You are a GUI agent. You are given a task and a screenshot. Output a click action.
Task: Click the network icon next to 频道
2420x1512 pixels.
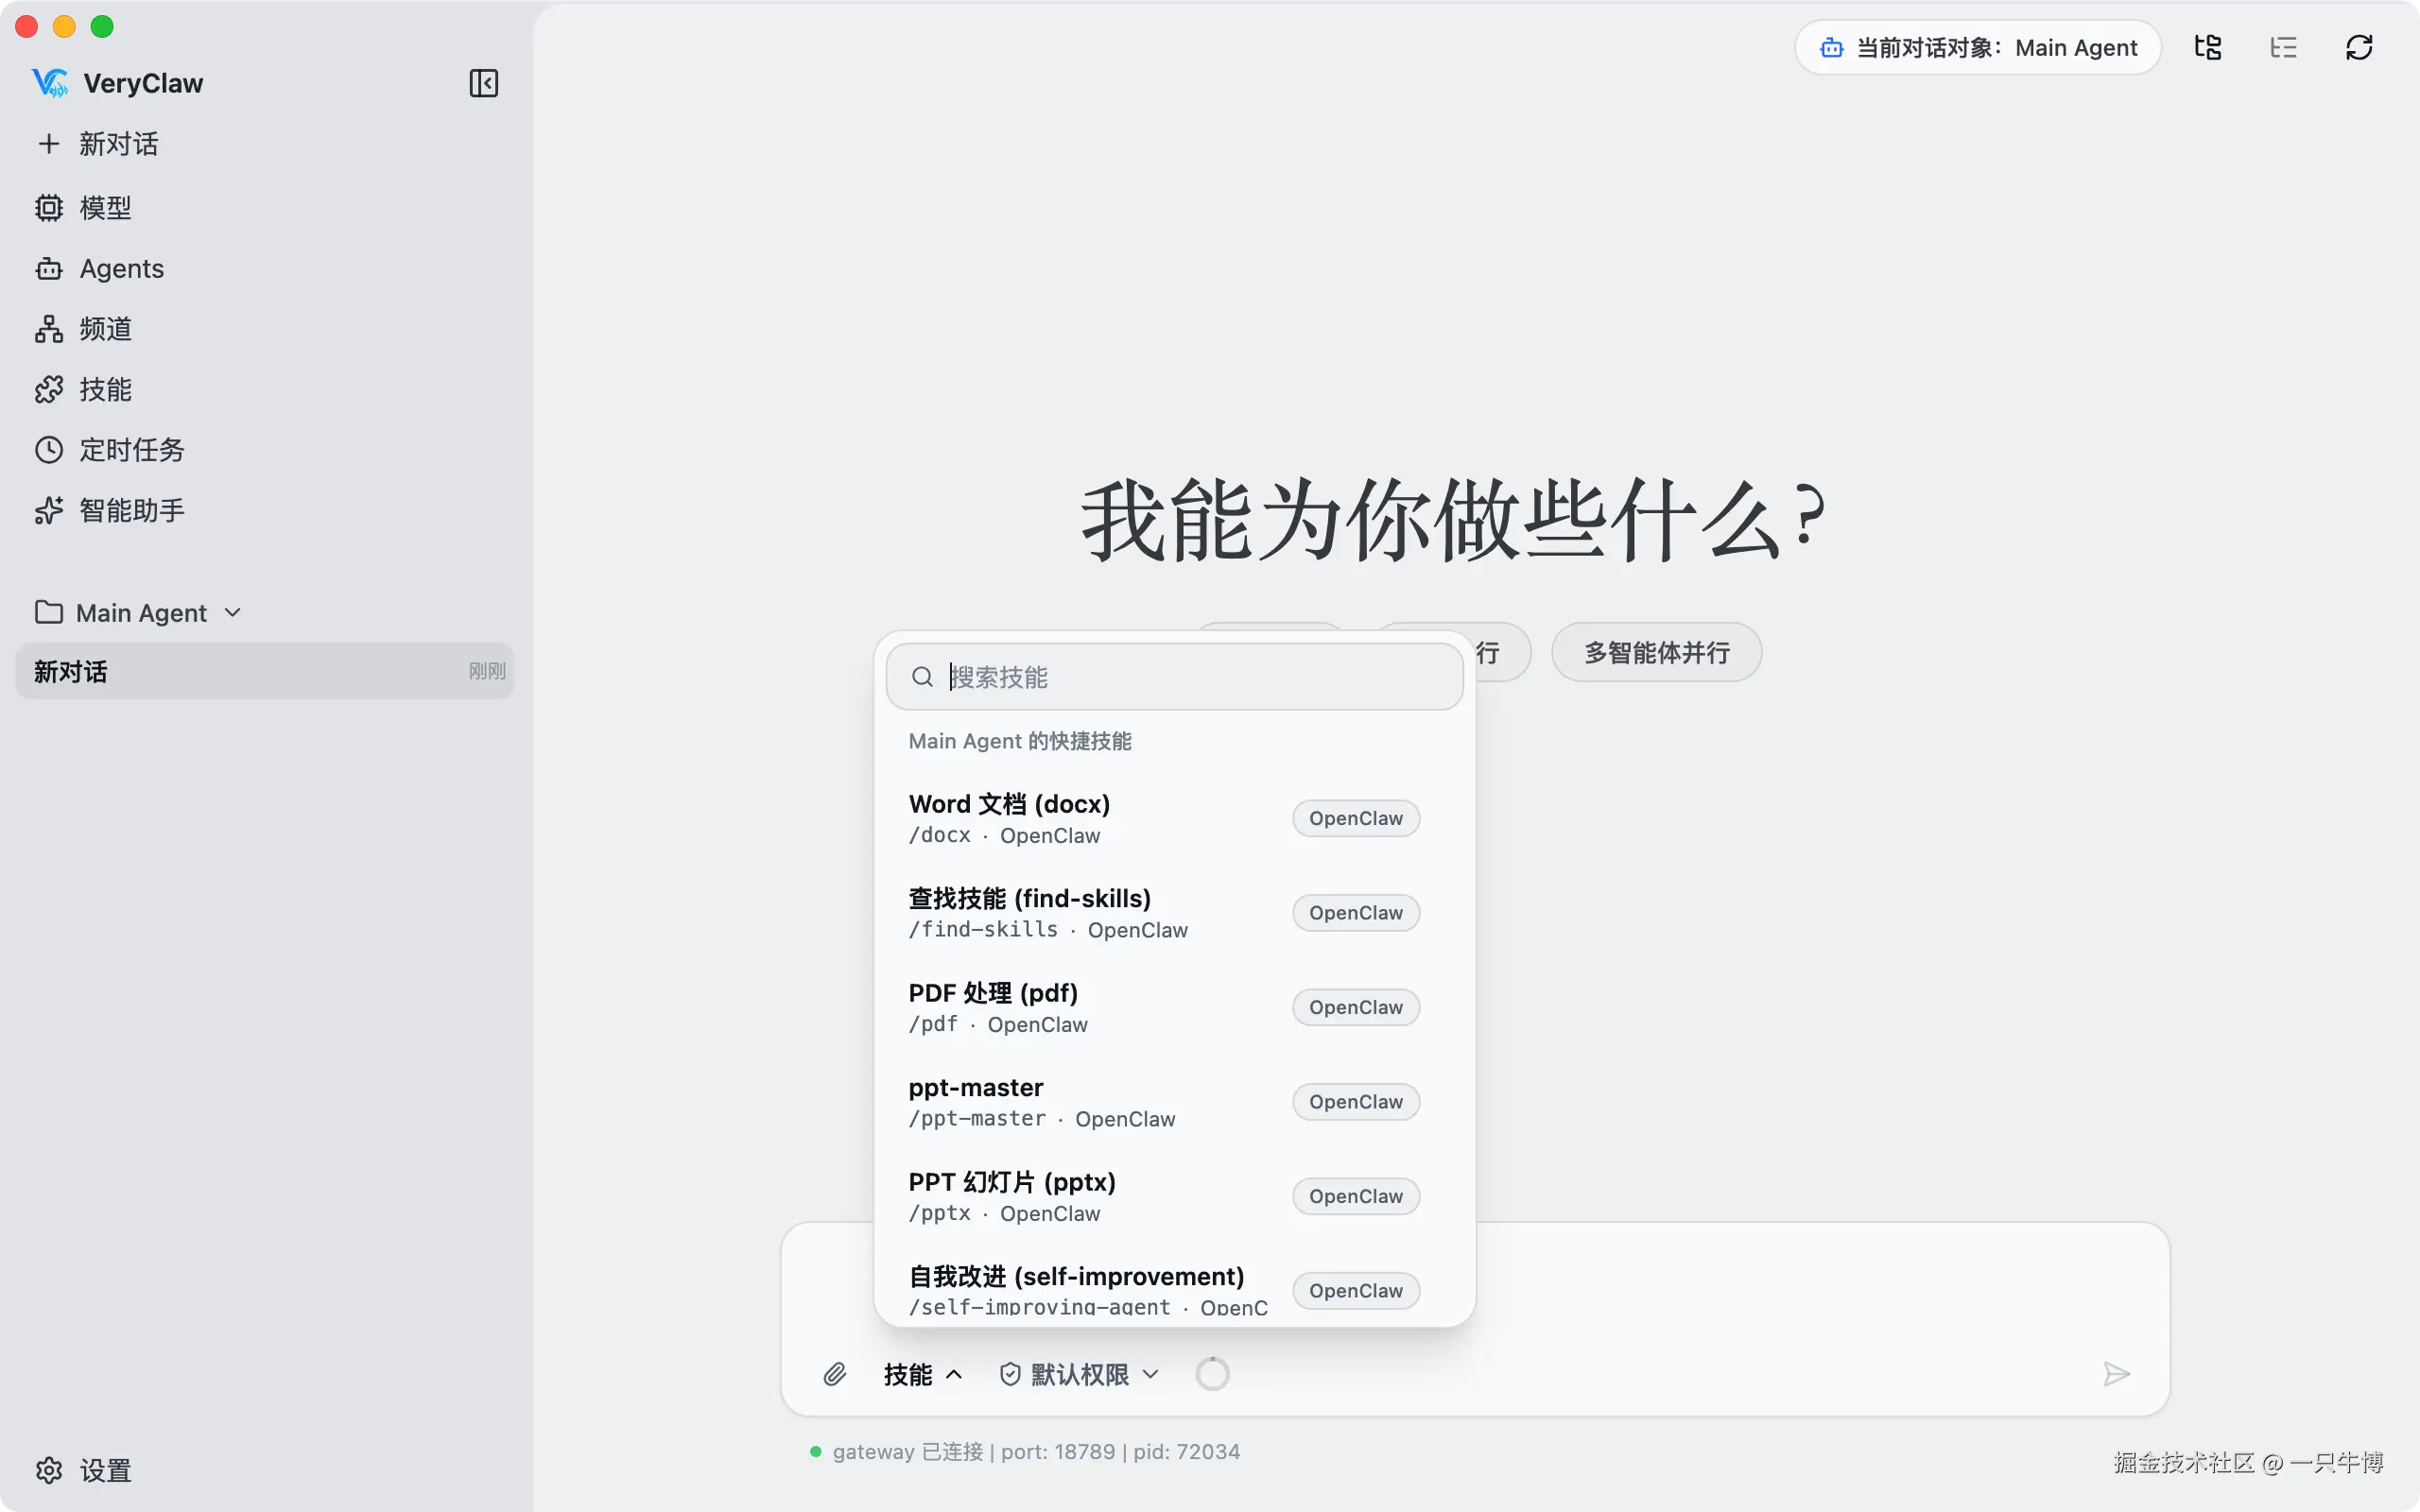pos(49,328)
